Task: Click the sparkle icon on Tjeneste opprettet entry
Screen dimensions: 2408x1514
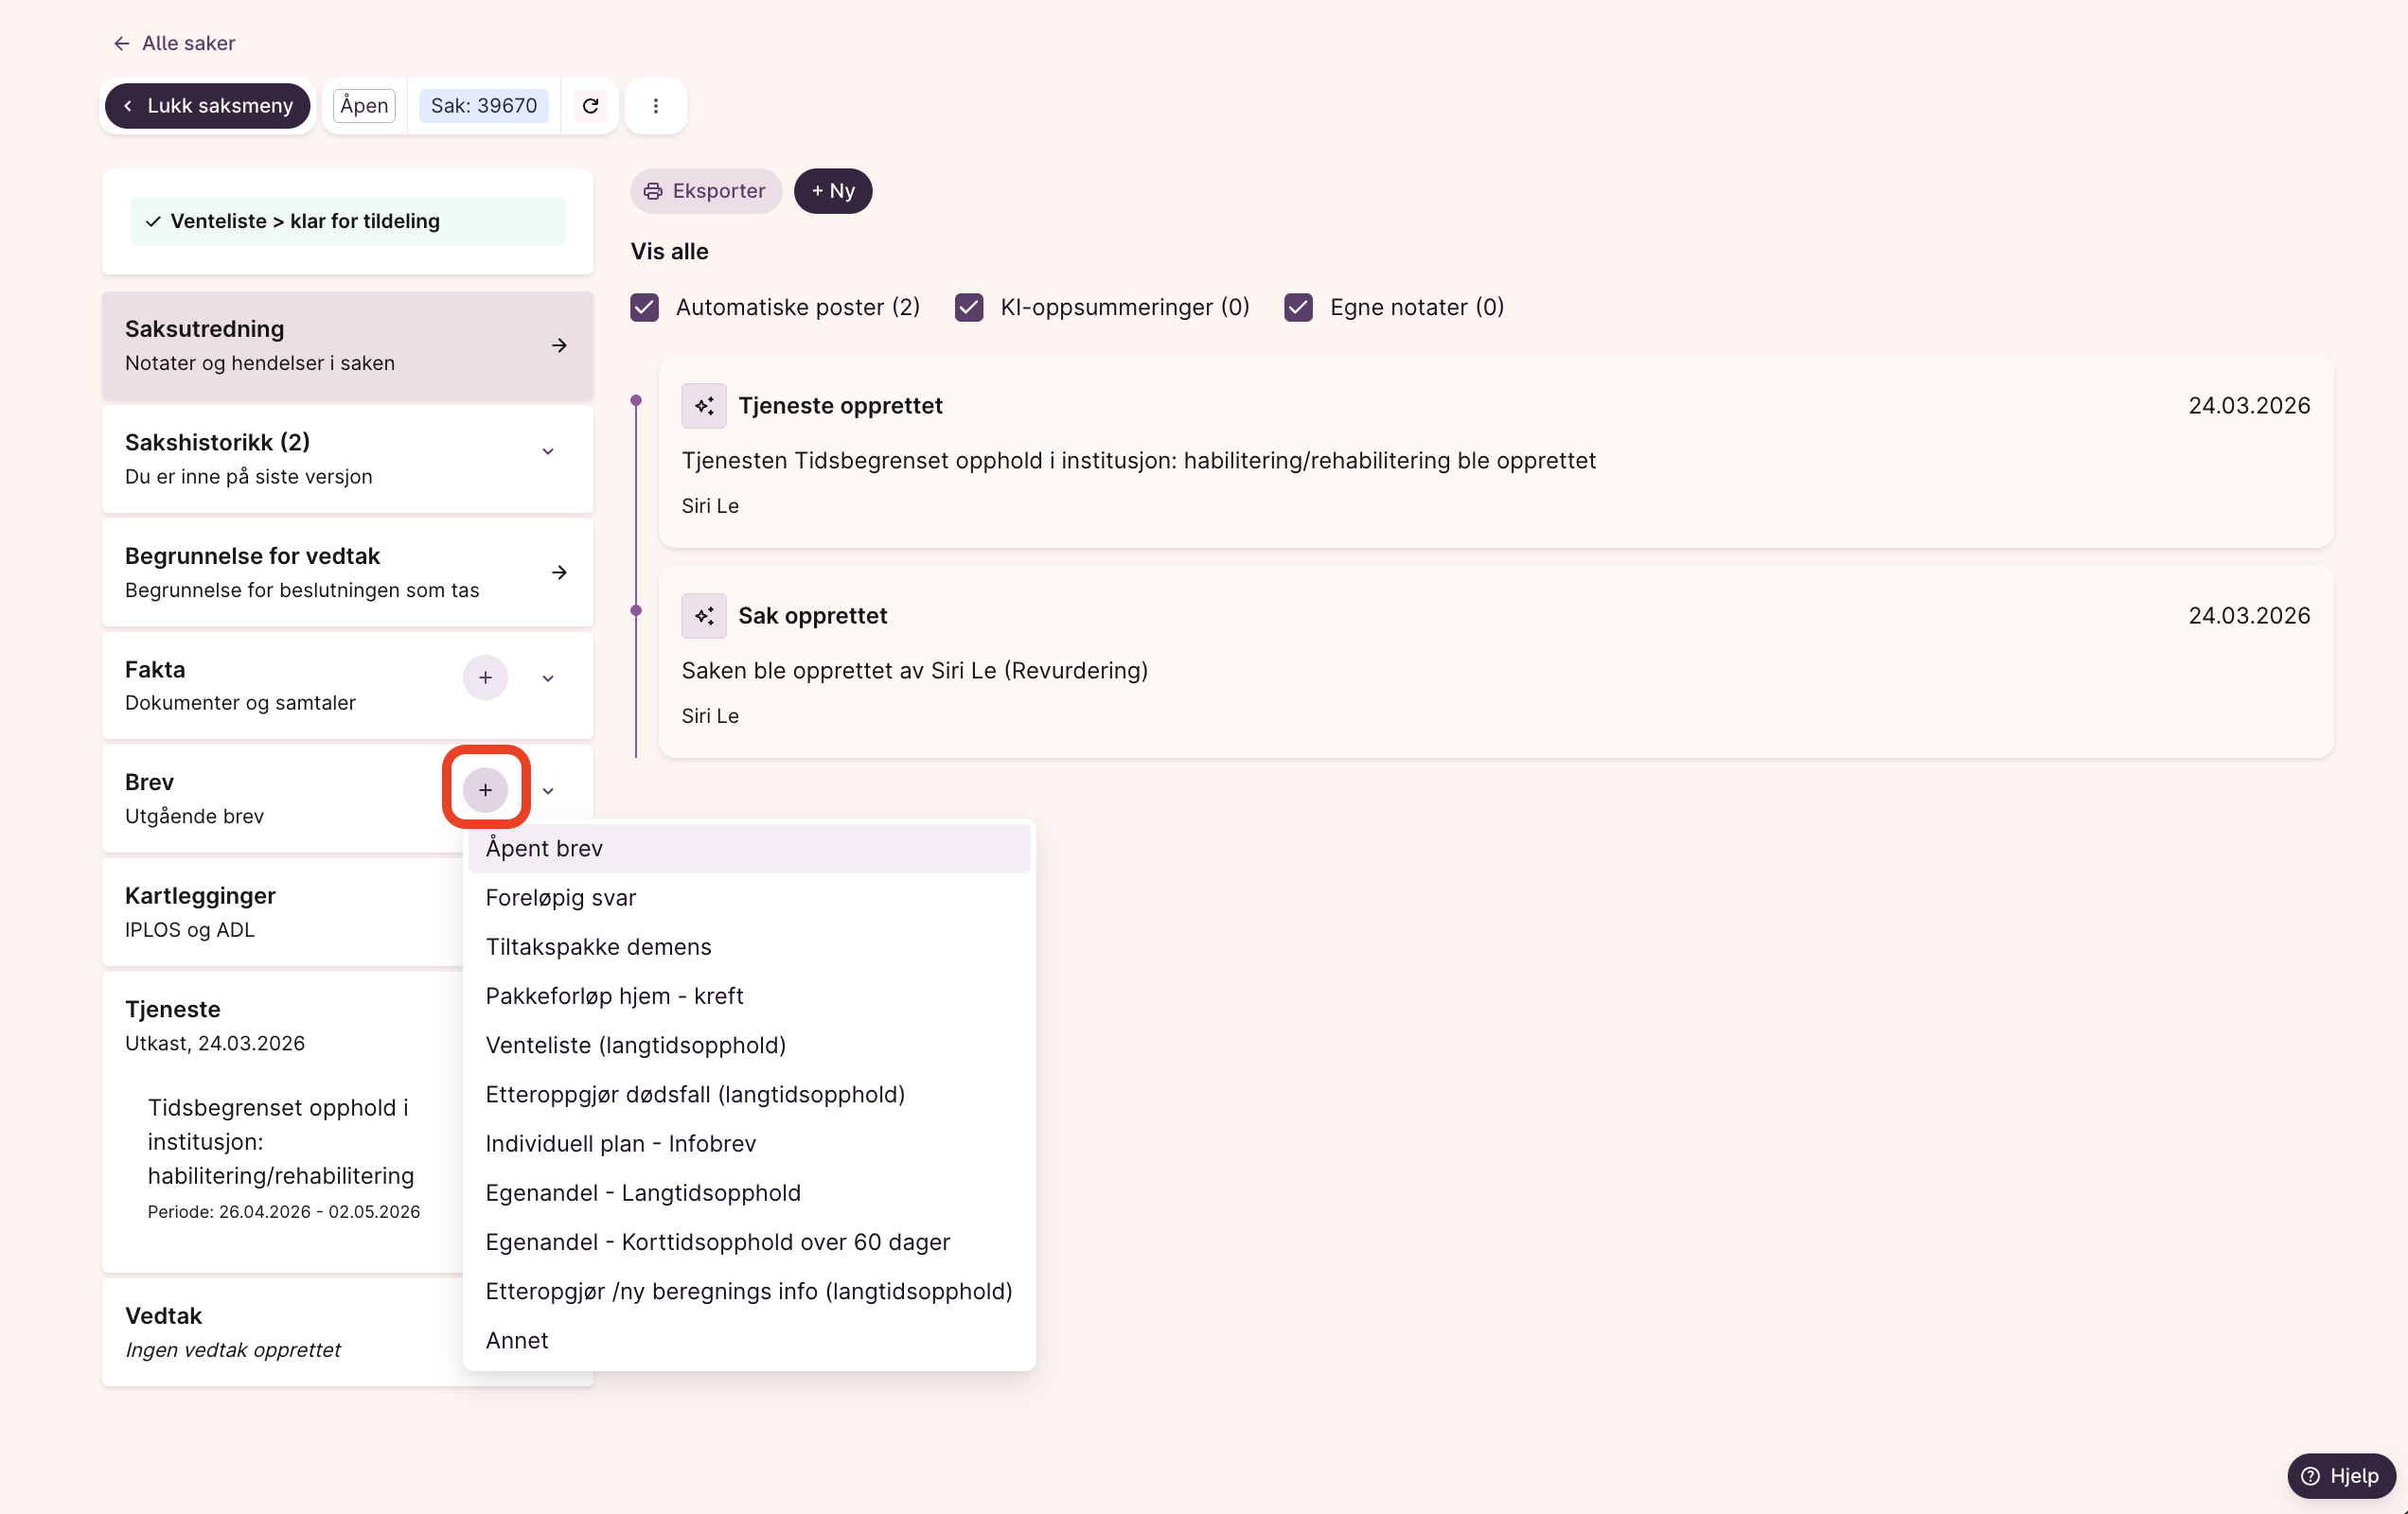Action: (704, 406)
